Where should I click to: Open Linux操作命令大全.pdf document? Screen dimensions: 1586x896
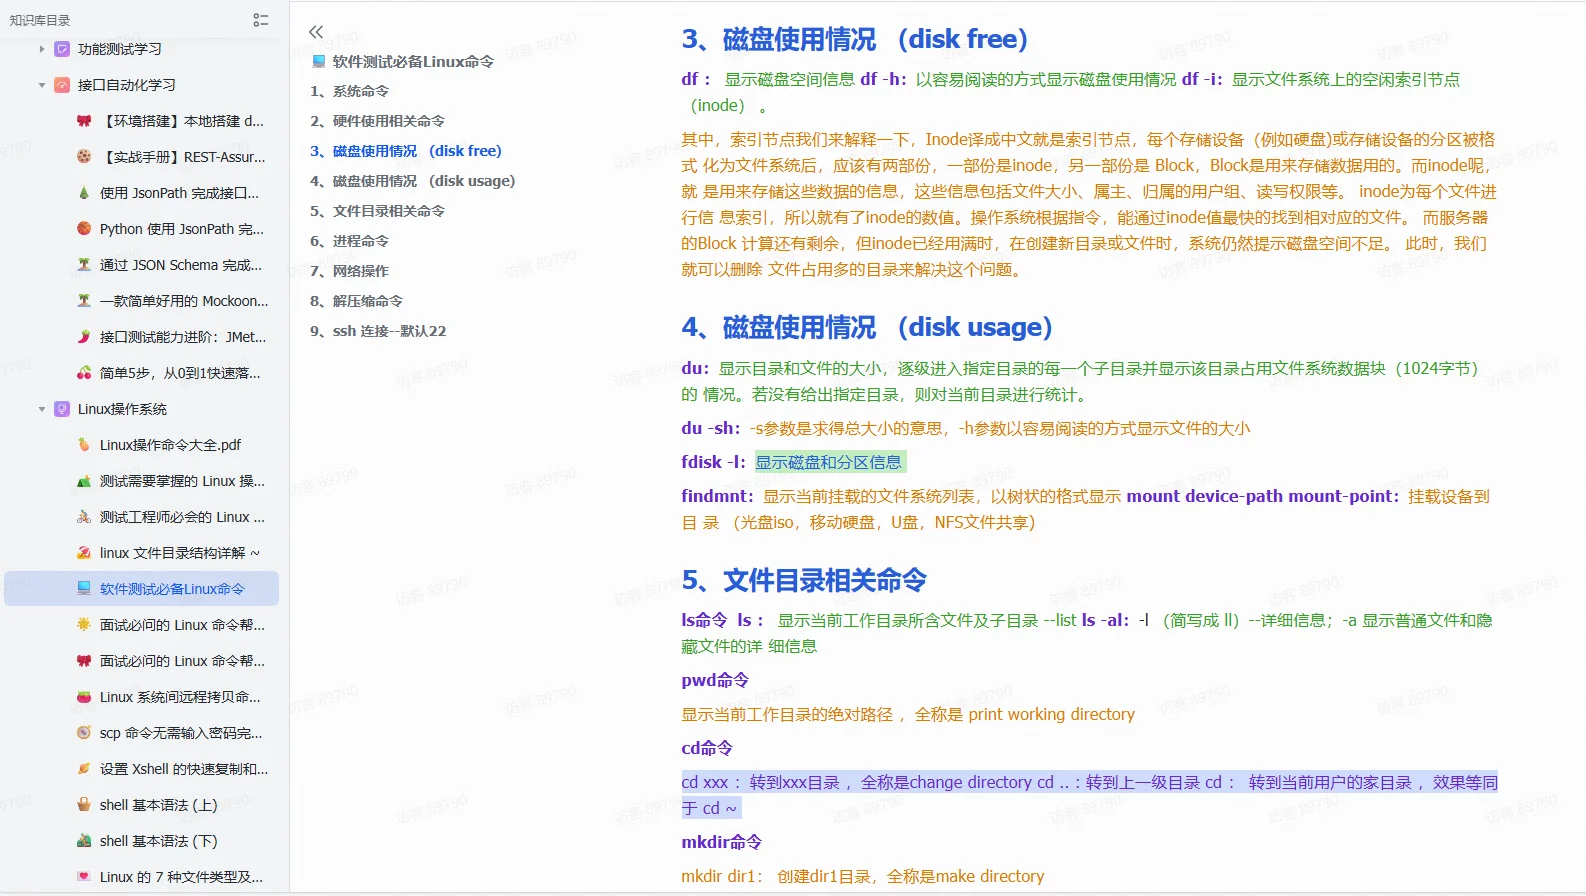point(170,445)
